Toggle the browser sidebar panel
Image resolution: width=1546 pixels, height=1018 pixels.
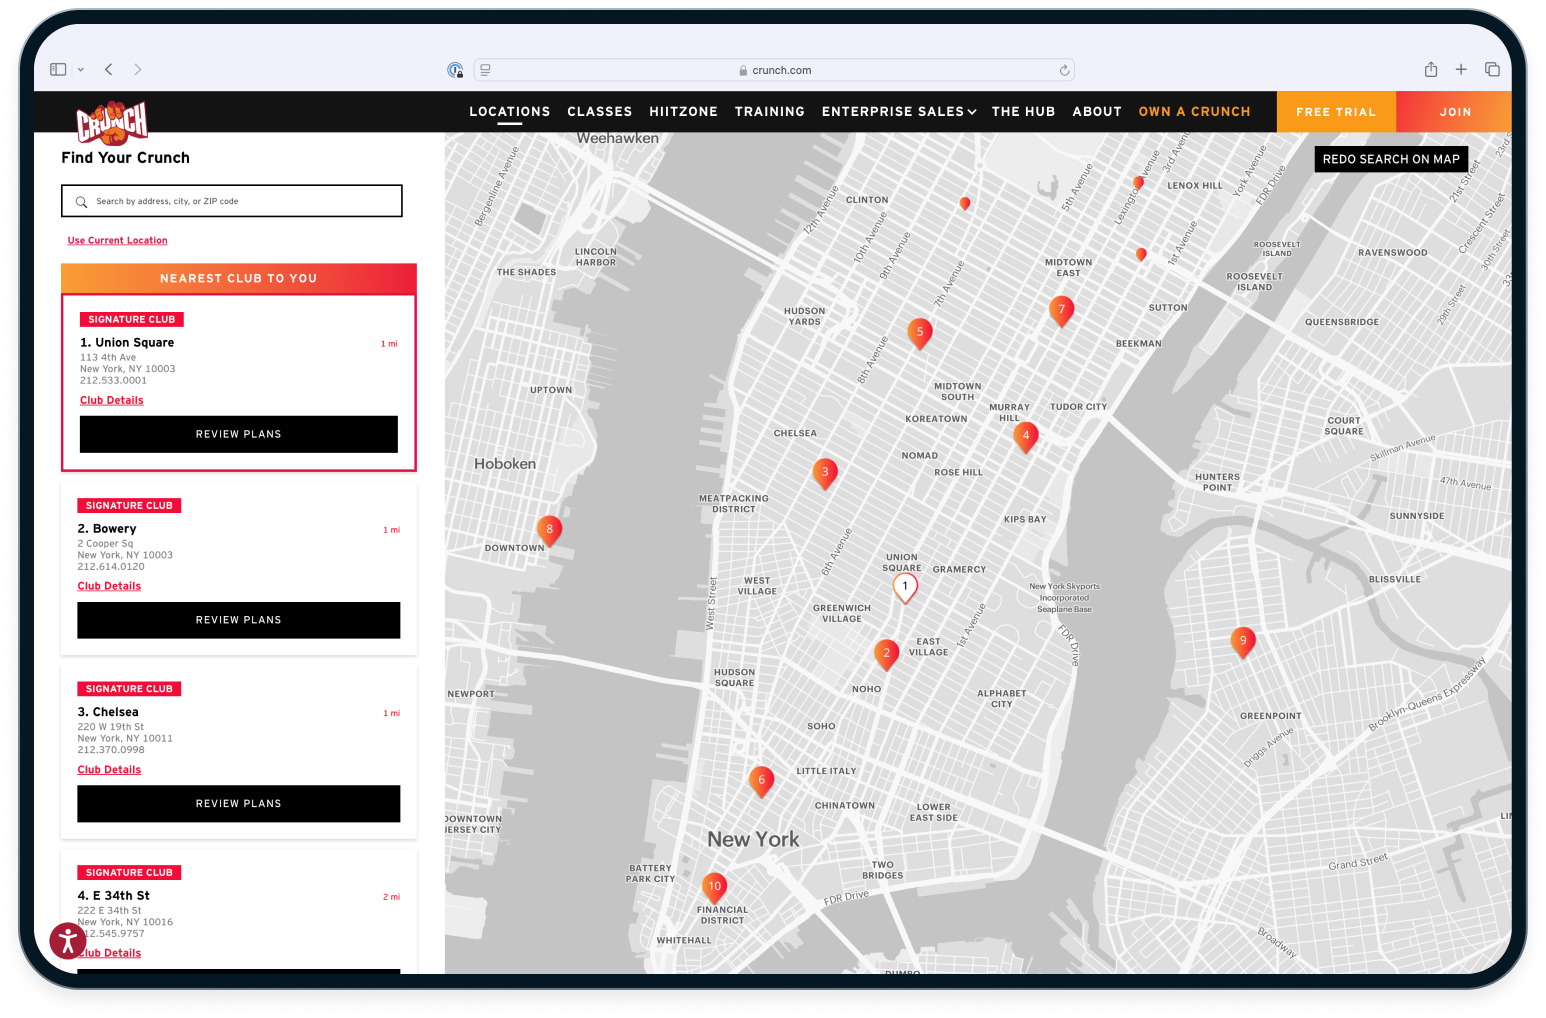(x=58, y=69)
